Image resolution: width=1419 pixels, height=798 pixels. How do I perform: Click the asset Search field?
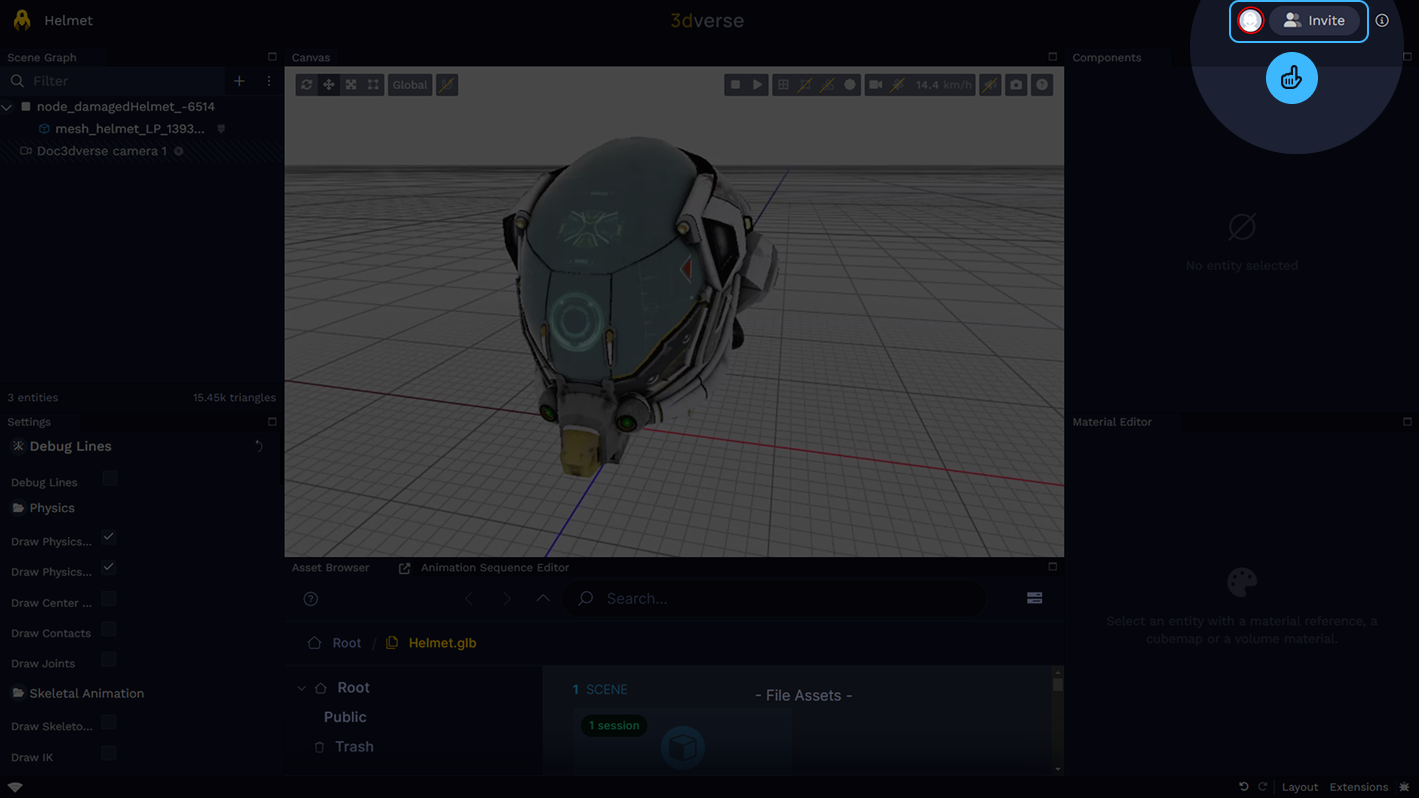pos(780,599)
